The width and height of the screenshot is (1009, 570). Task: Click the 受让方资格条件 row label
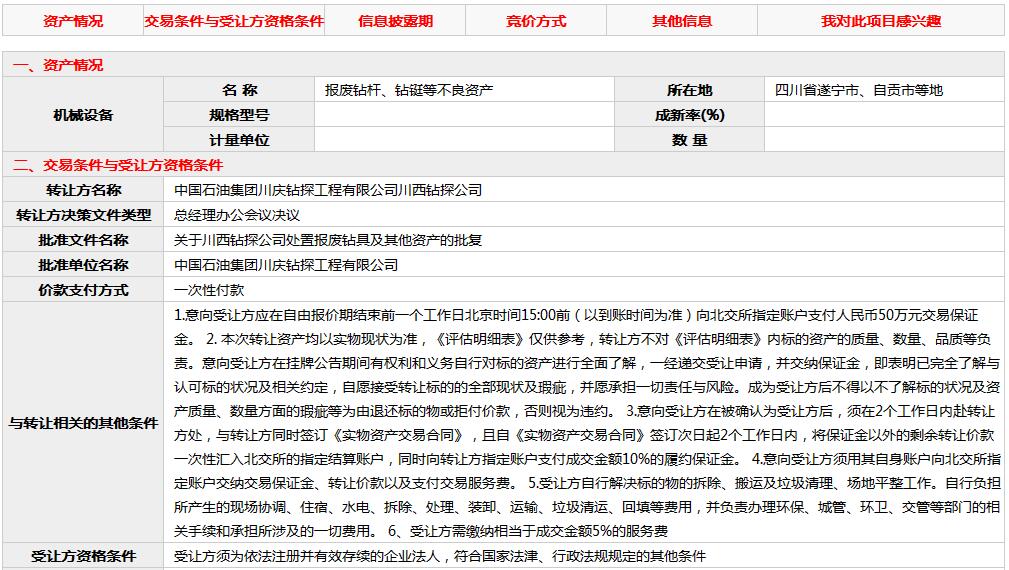pyautogui.click(x=83, y=556)
